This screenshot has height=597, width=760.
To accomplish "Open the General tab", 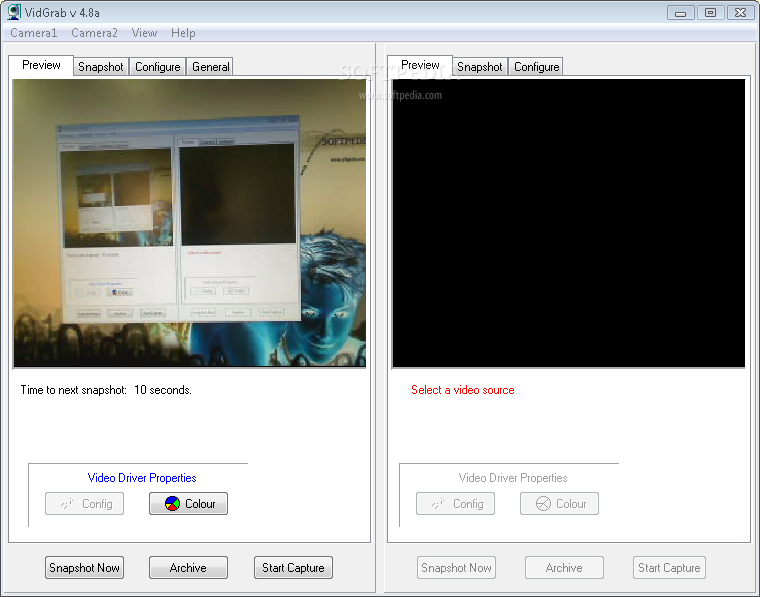I will pos(210,67).
